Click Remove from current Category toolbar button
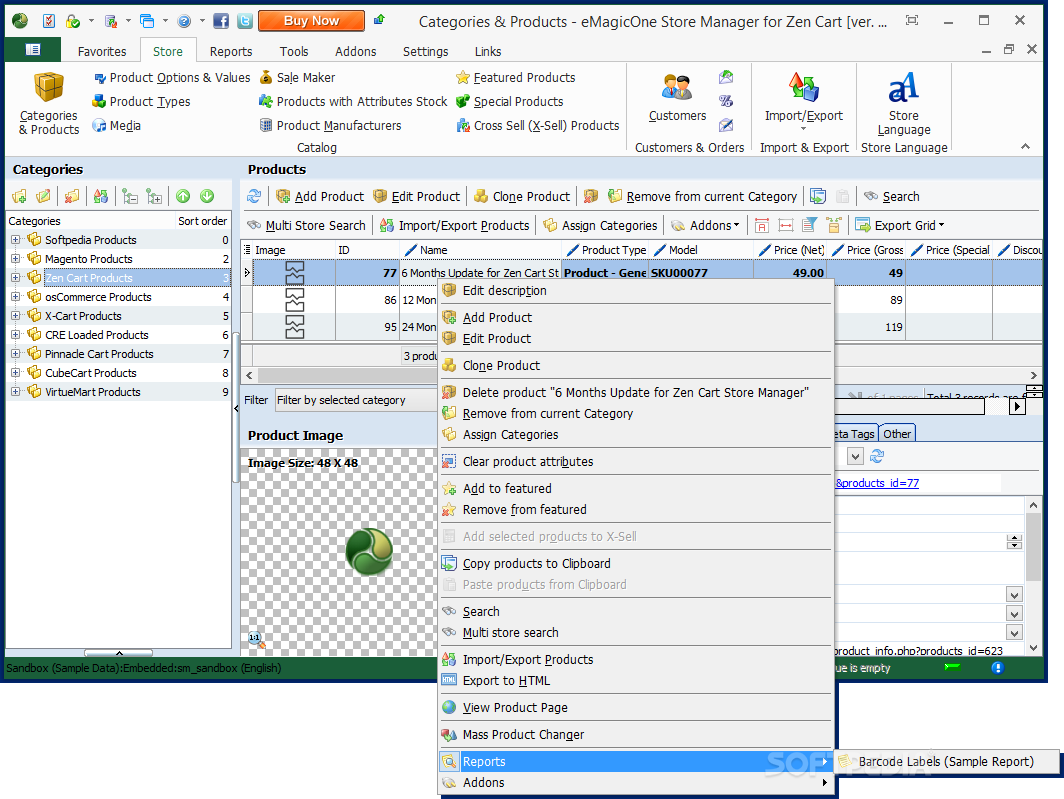 coord(702,196)
